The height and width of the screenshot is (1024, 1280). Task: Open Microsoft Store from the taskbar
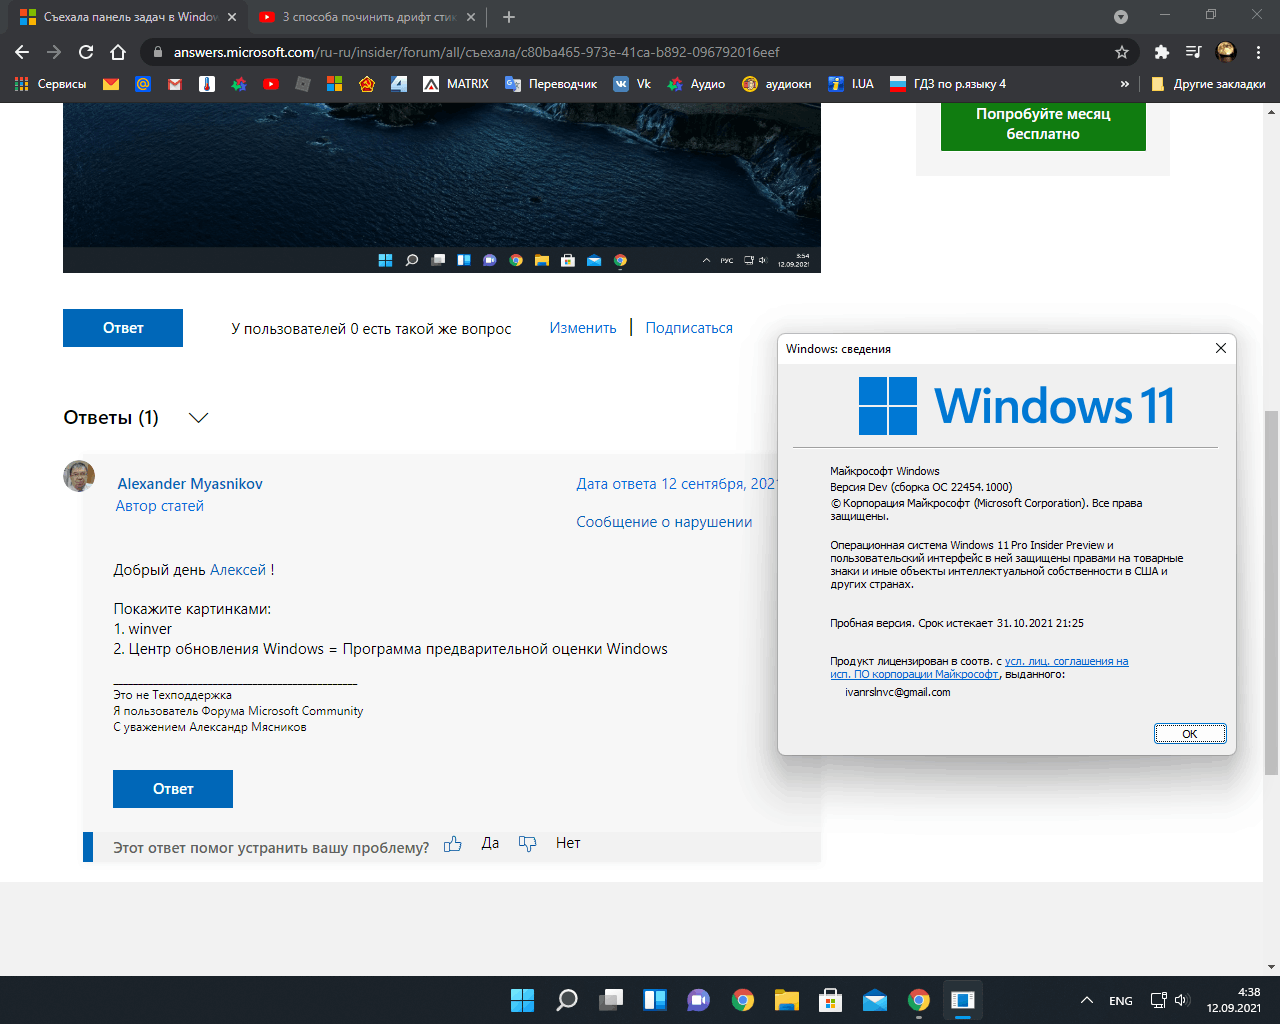click(831, 1000)
